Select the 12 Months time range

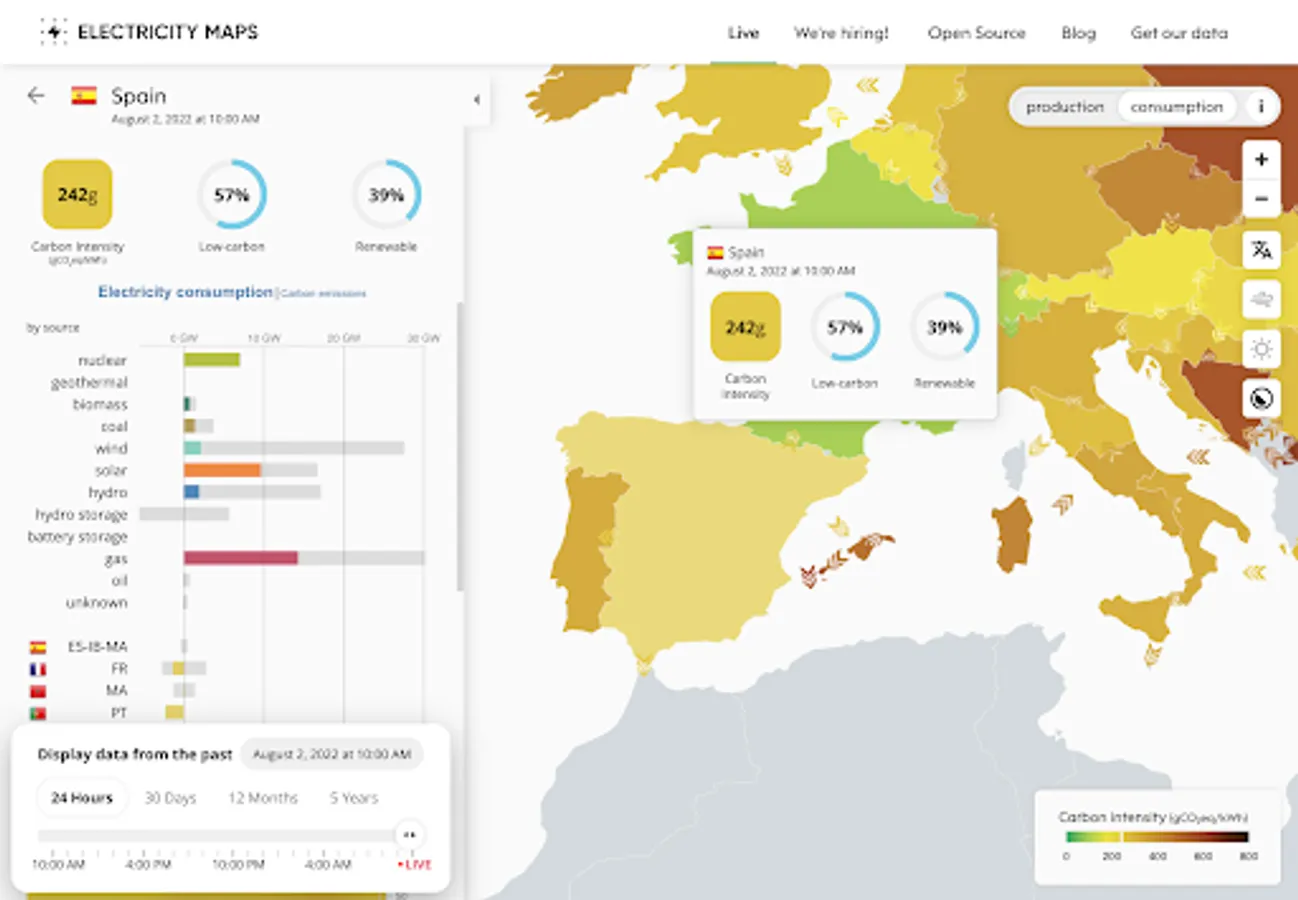click(x=262, y=798)
